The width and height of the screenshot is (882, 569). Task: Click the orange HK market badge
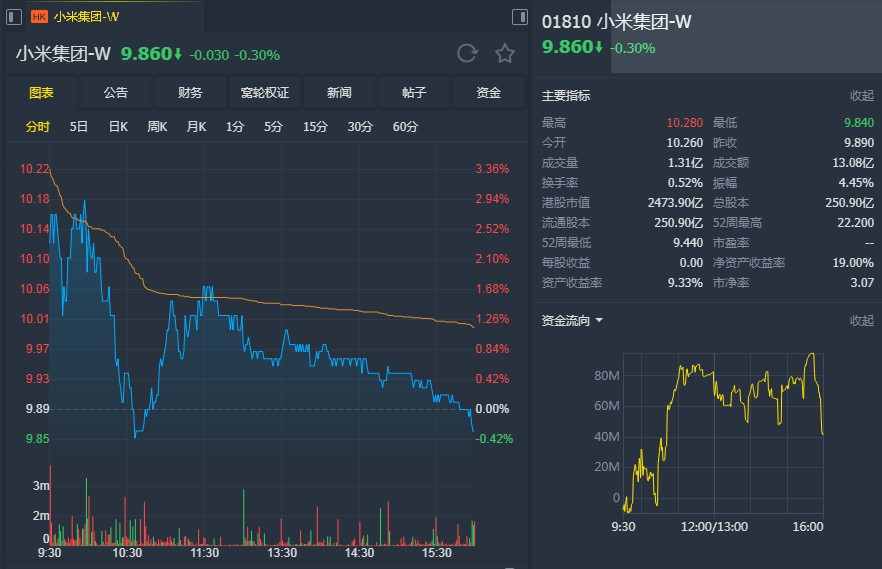click(40, 17)
